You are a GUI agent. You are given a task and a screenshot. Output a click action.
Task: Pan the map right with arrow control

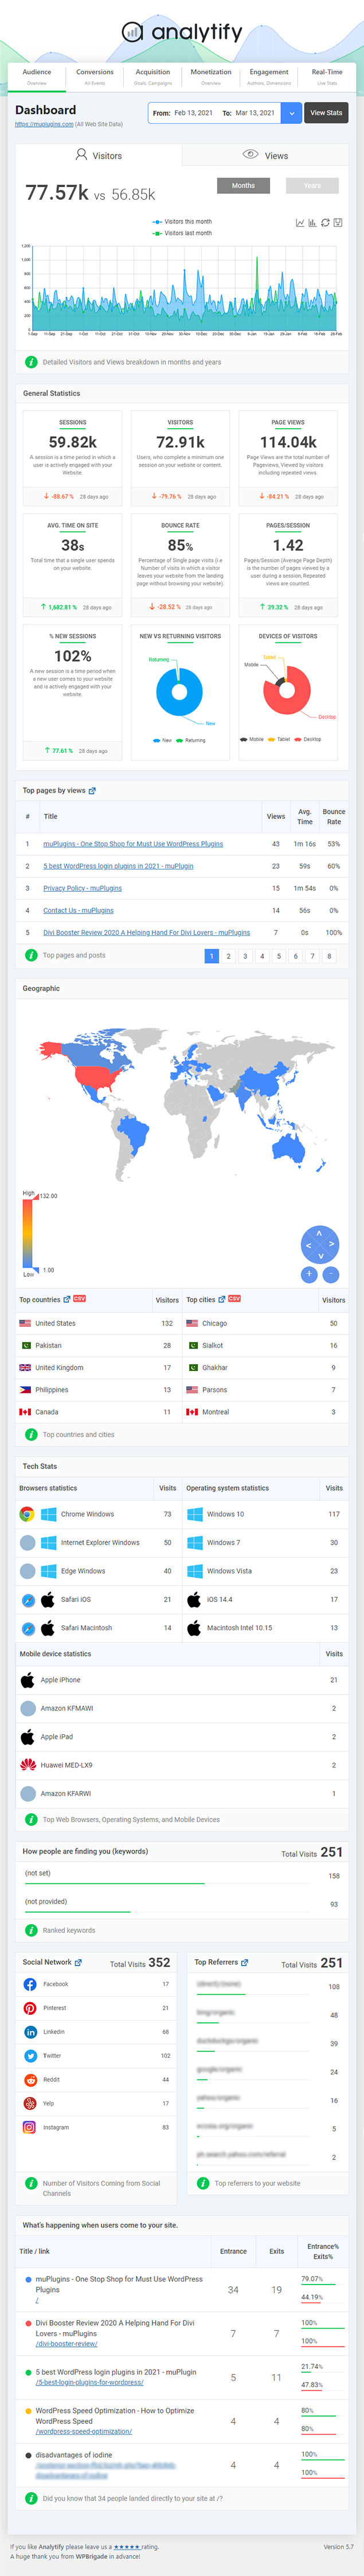click(x=331, y=1245)
